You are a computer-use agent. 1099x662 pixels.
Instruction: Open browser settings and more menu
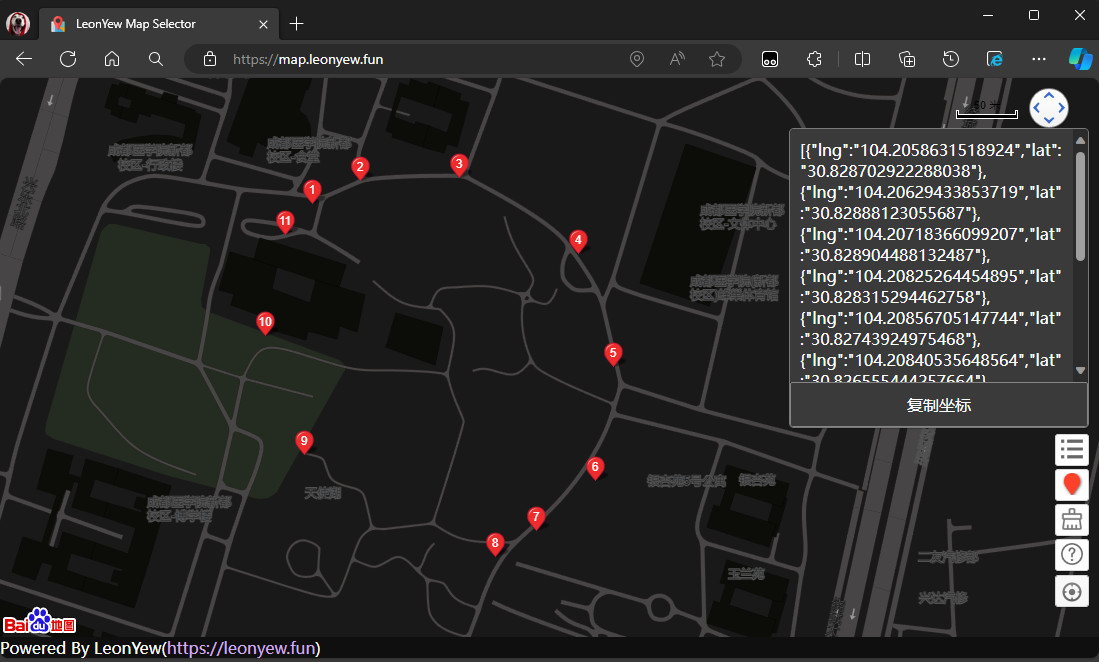(x=1039, y=60)
